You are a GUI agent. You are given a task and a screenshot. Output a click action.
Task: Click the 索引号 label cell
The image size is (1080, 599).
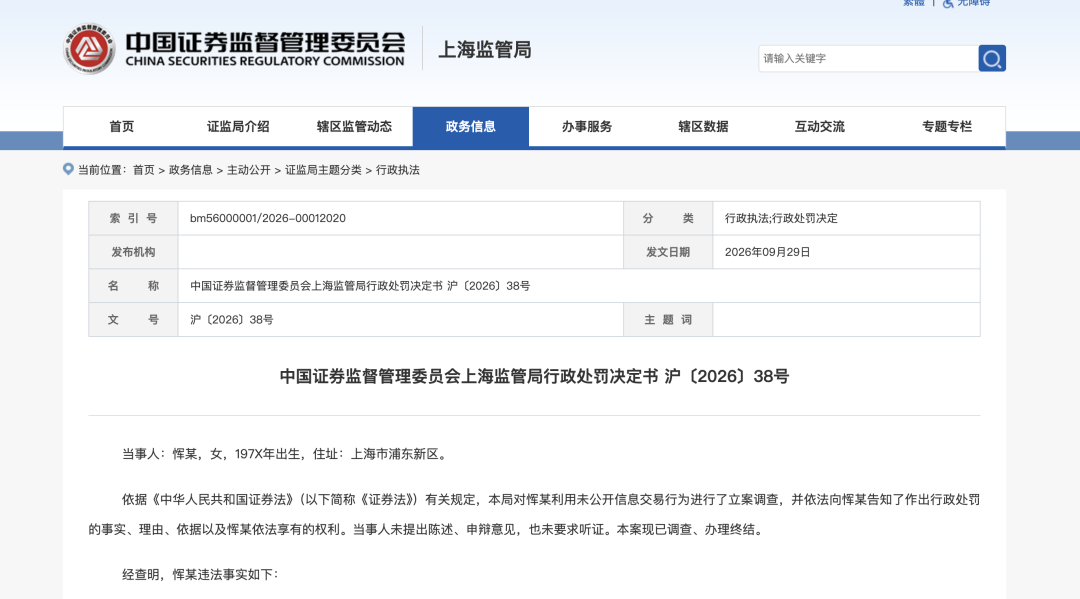(134, 218)
